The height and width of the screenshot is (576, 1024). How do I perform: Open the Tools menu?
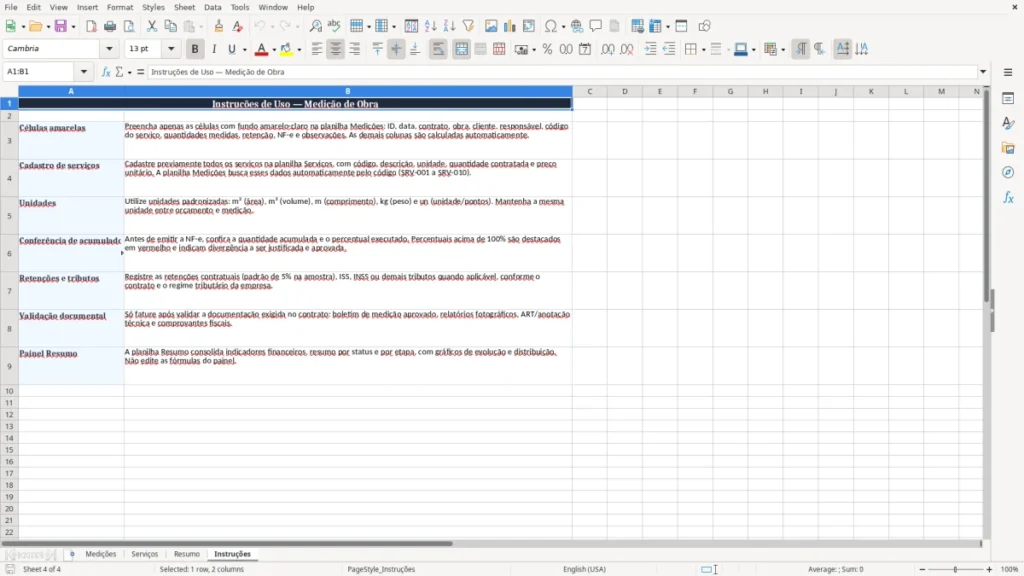coord(240,7)
